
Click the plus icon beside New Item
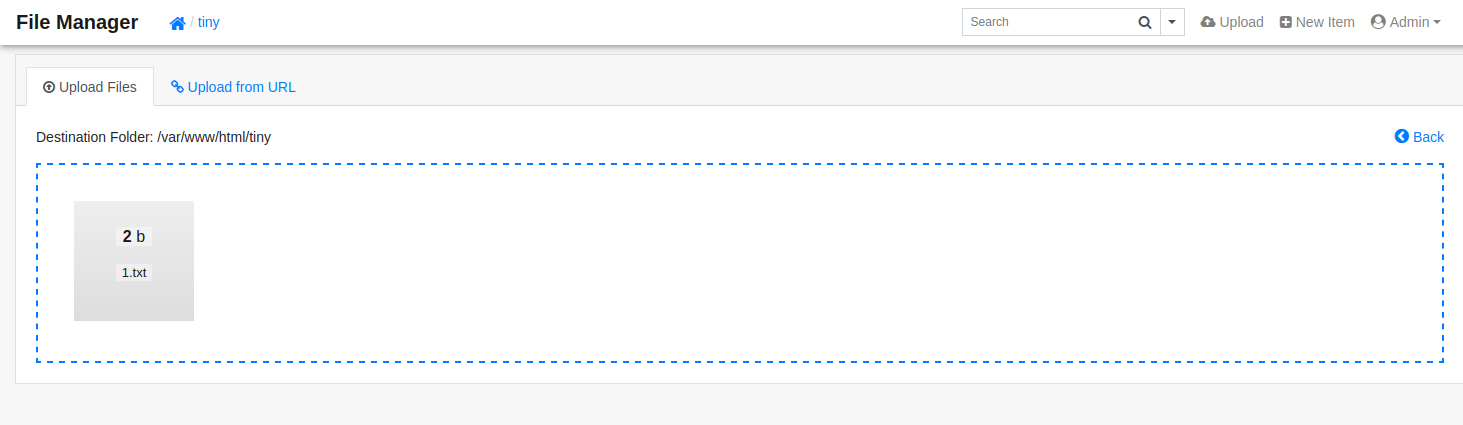[1286, 22]
